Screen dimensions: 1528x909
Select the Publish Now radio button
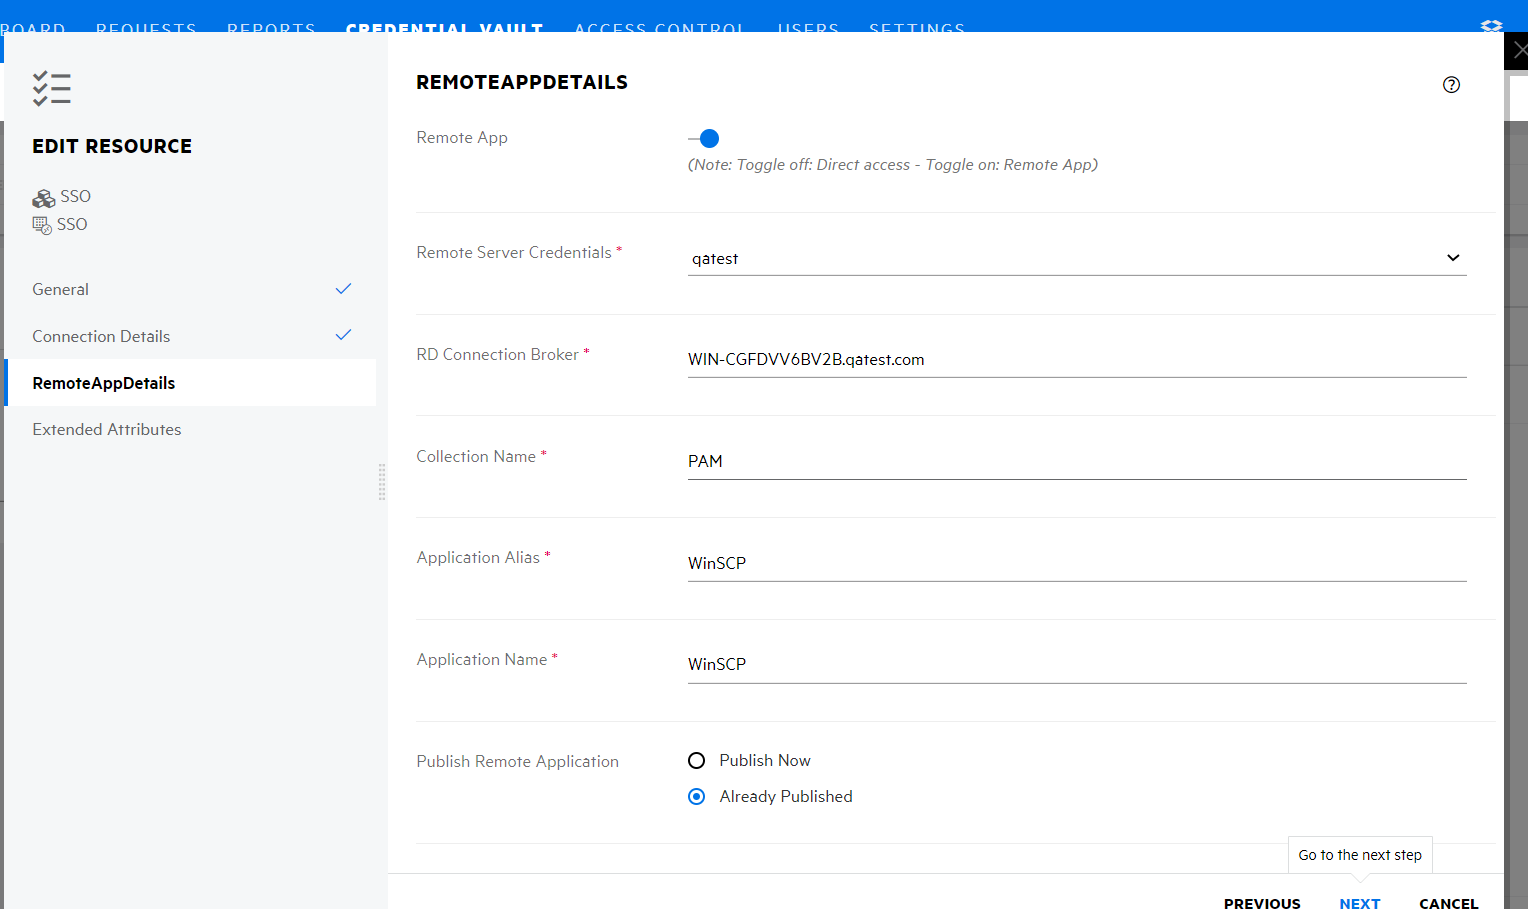point(696,760)
